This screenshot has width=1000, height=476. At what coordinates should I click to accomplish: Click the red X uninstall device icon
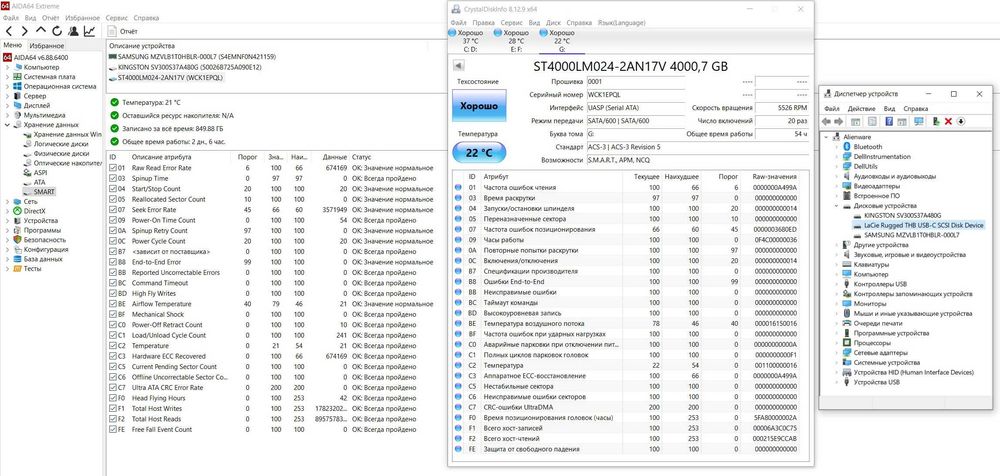pos(948,121)
